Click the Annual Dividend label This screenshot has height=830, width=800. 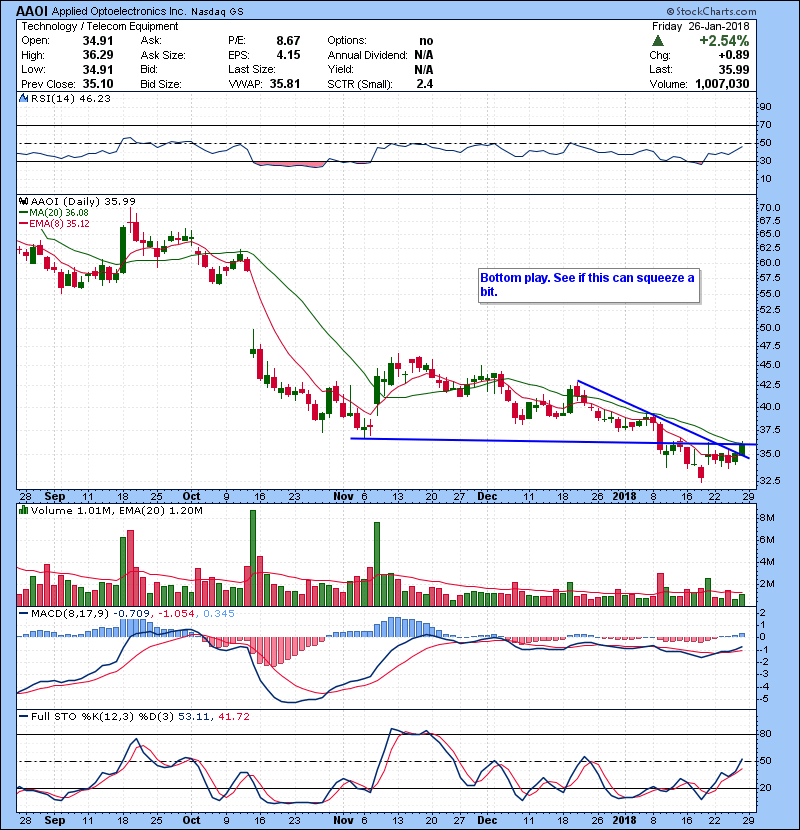pyautogui.click(x=367, y=55)
